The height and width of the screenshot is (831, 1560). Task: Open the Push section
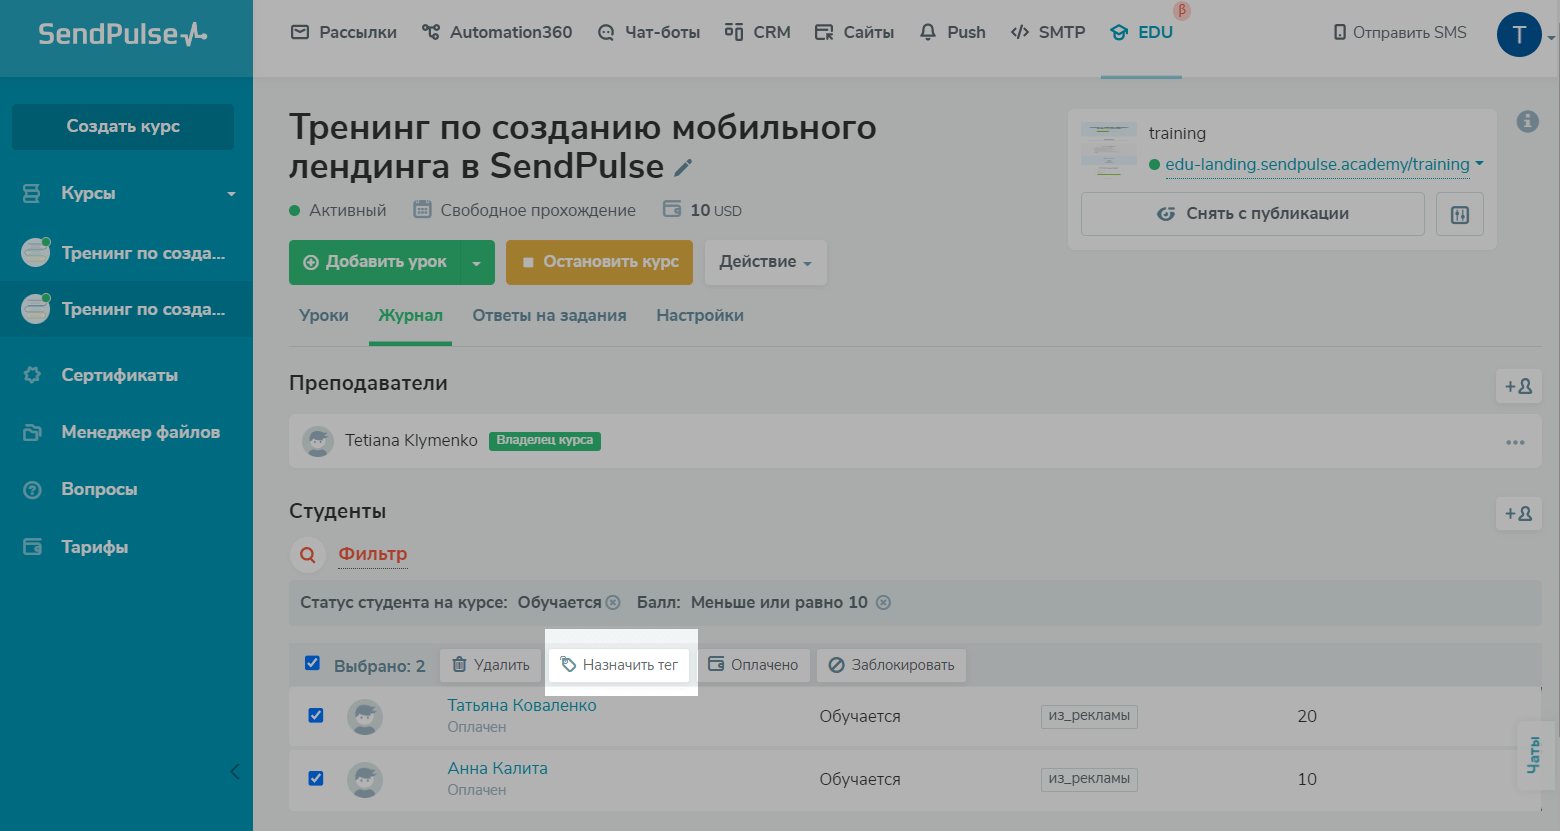pos(952,33)
